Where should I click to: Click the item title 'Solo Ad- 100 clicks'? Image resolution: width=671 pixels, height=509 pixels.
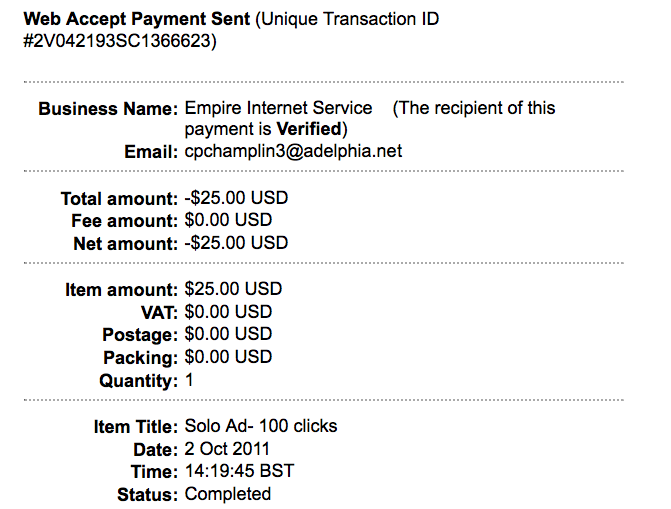tap(261, 426)
